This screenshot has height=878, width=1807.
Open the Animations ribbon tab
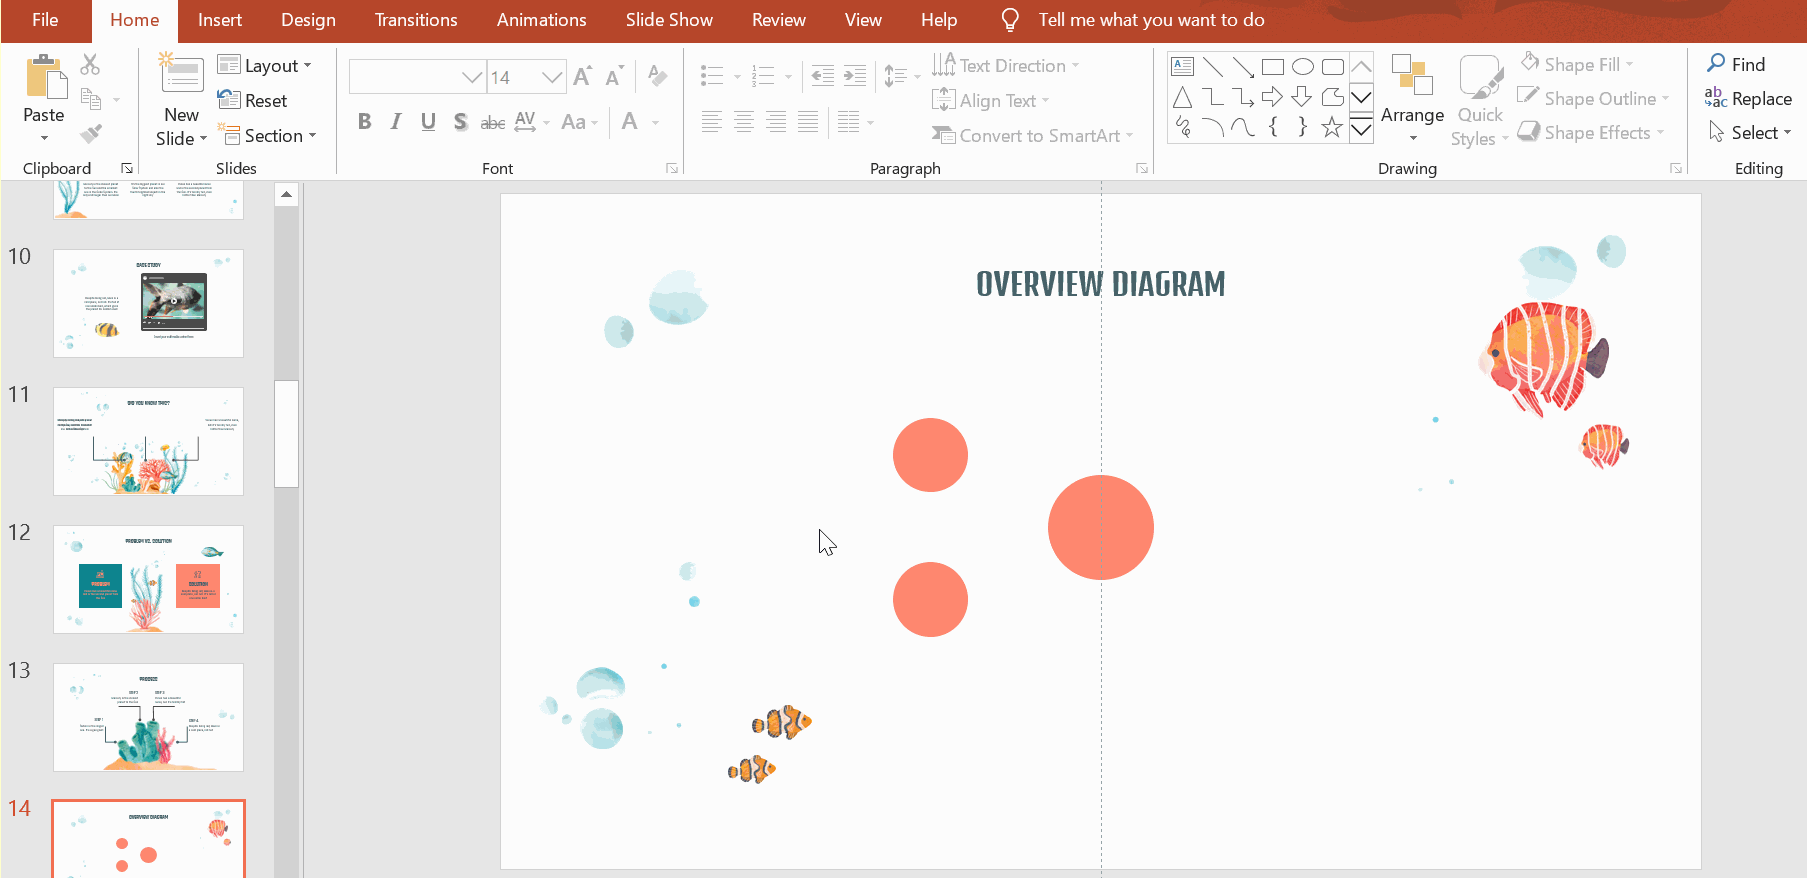point(541,20)
